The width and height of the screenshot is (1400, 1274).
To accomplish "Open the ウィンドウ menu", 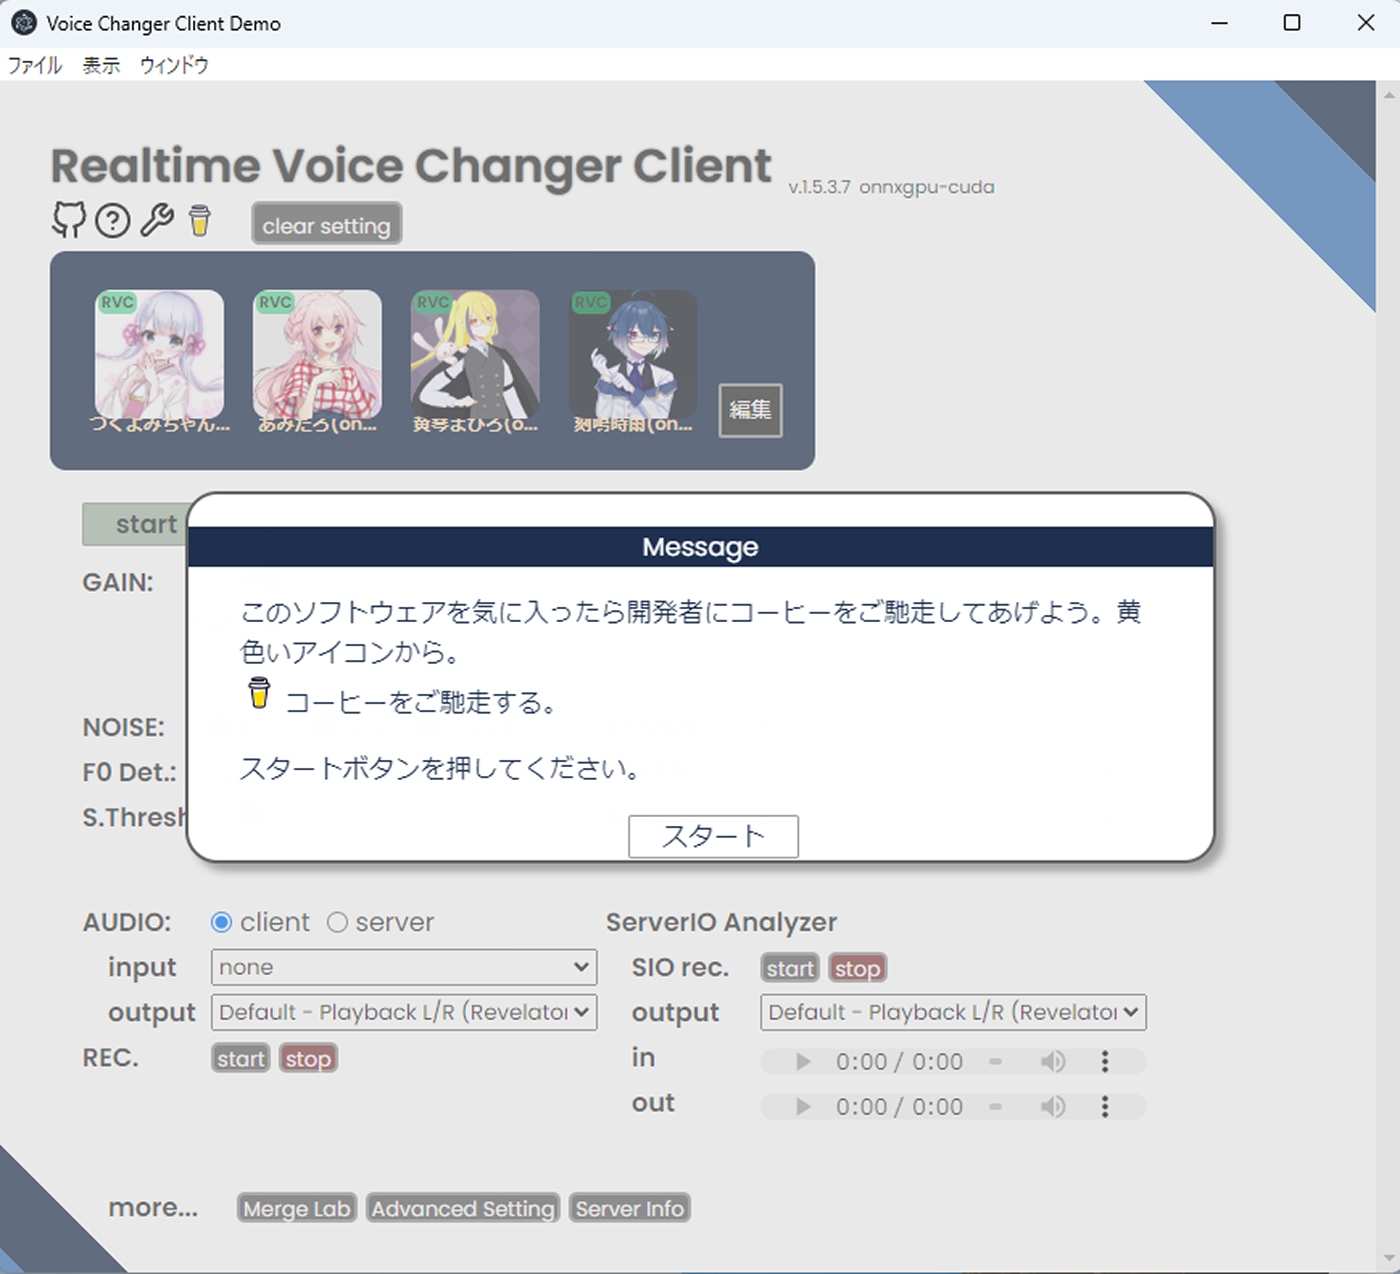I will 174,66.
